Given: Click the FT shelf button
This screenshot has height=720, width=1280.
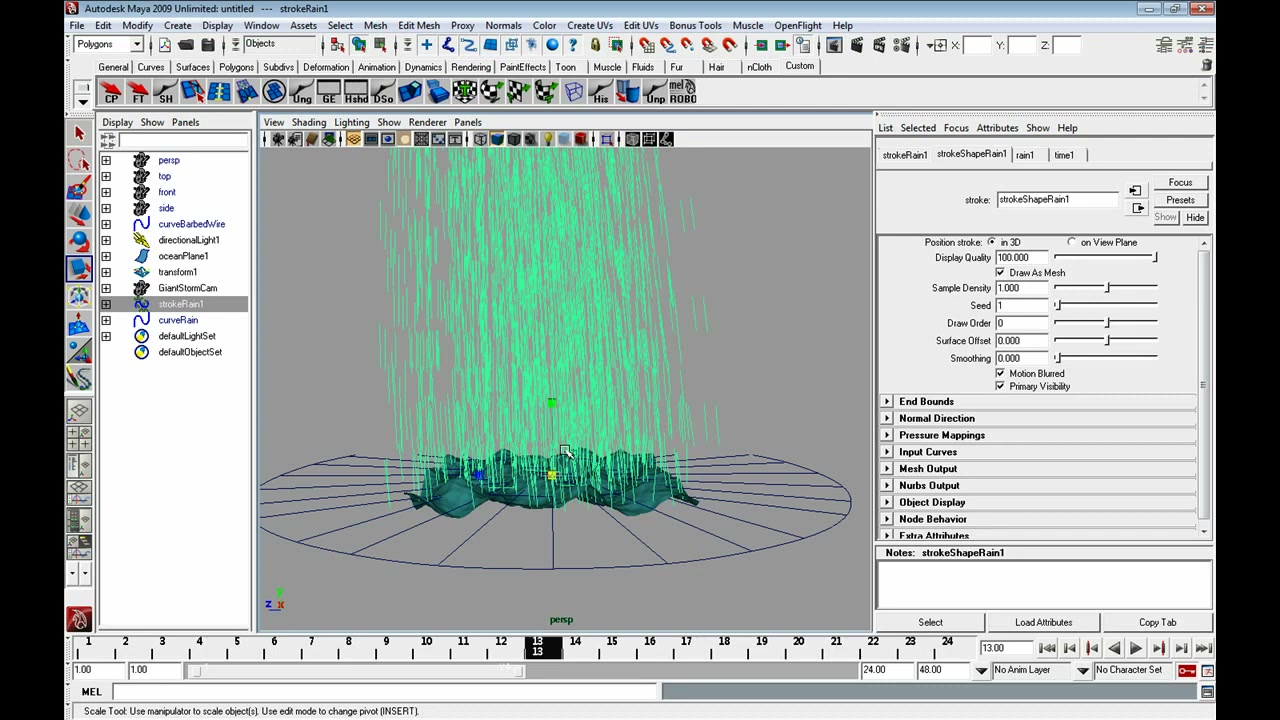Looking at the screenshot, I should pyautogui.click(x=138, y=93).
